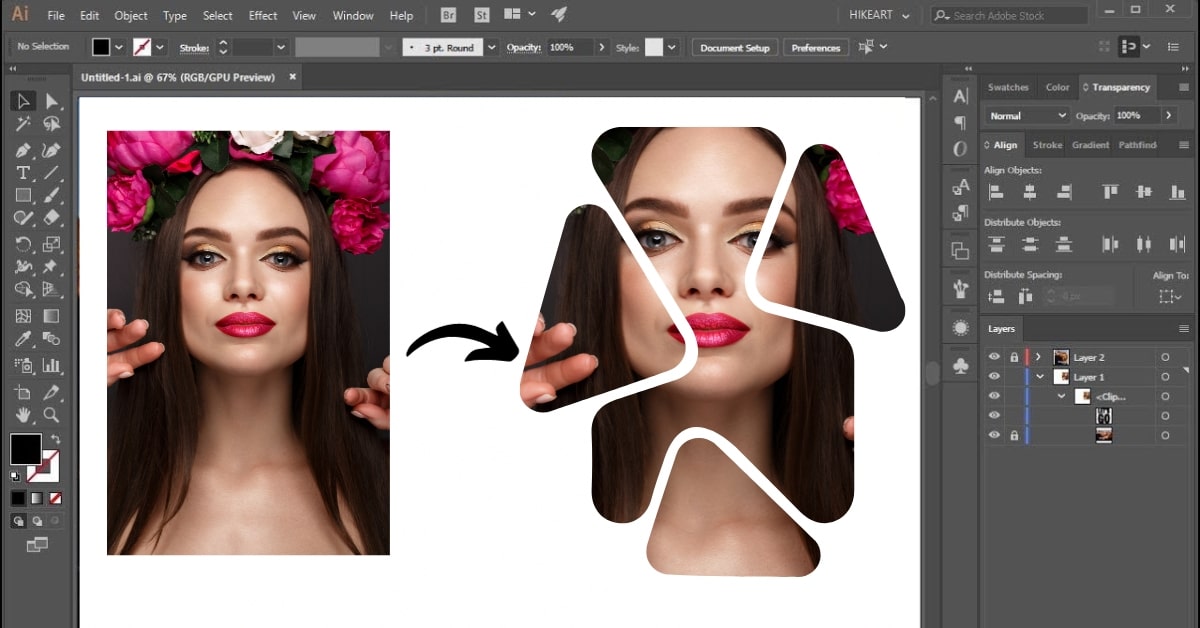This screenshot has height=628, width=1200.
Task: Click the stroke swatch in control bar
Action: click(x=143, y=47)
